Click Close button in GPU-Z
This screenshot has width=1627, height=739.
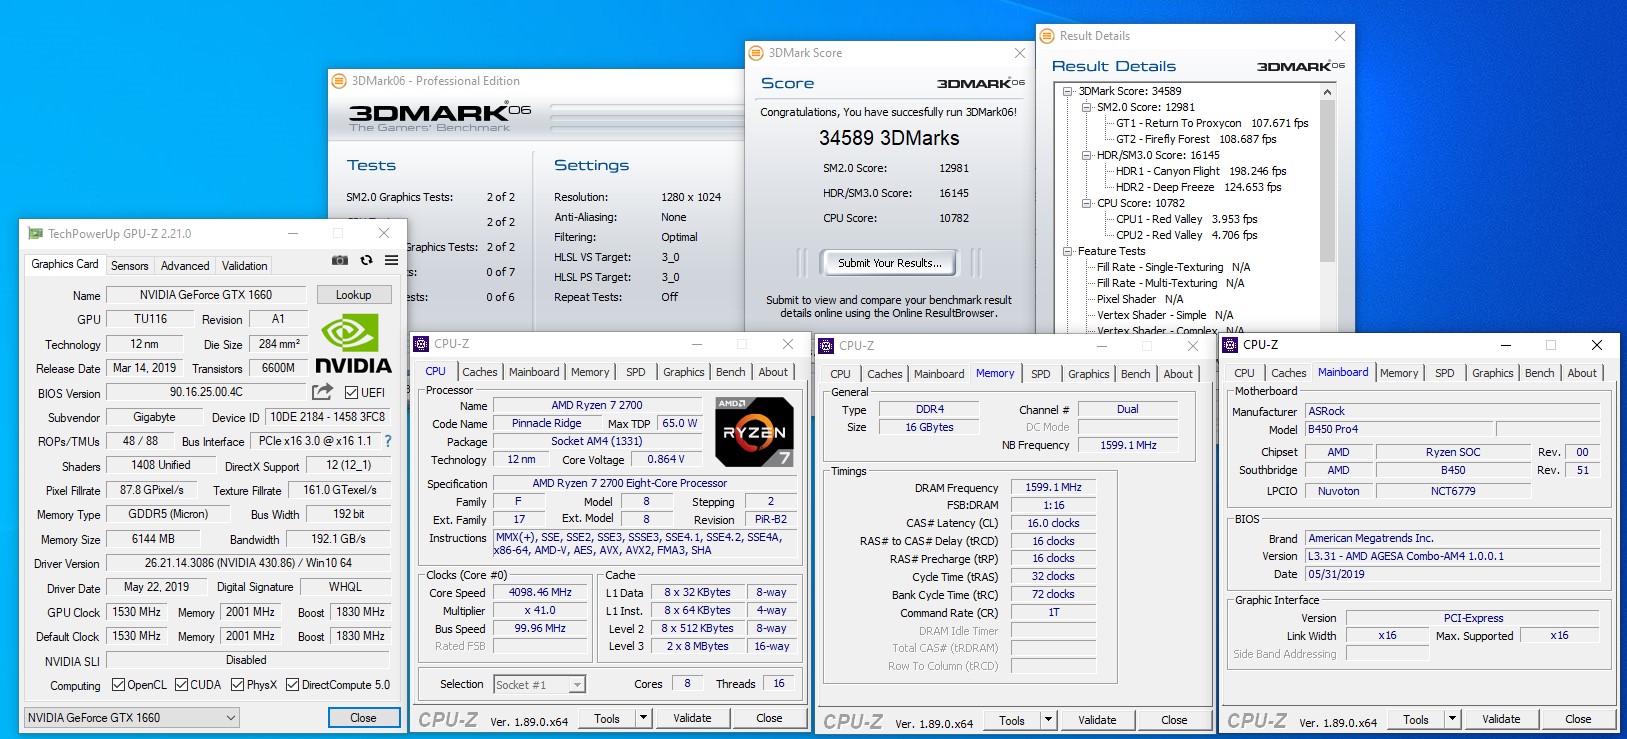pyautogui.click(x=364, y=718)
